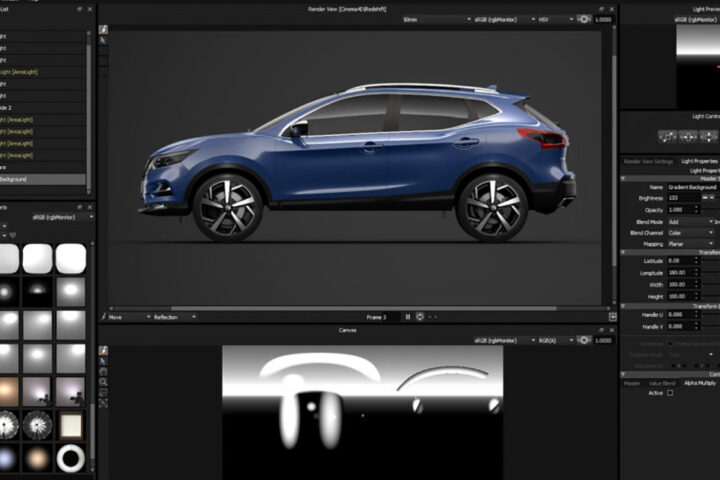Viewport: 720px width, 480px height.
Task: Click the Canvas exposure value 1.0000
Action: [603, 340]
